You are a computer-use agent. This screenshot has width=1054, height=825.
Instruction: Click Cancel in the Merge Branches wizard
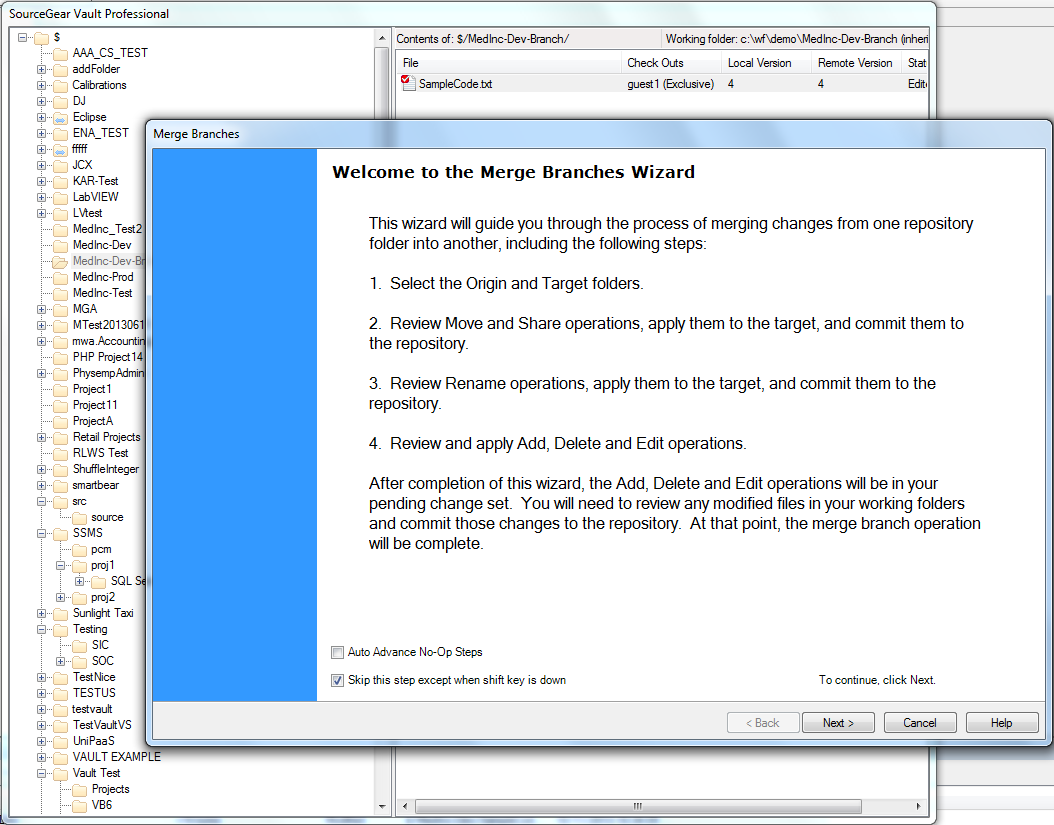[919, 723]
